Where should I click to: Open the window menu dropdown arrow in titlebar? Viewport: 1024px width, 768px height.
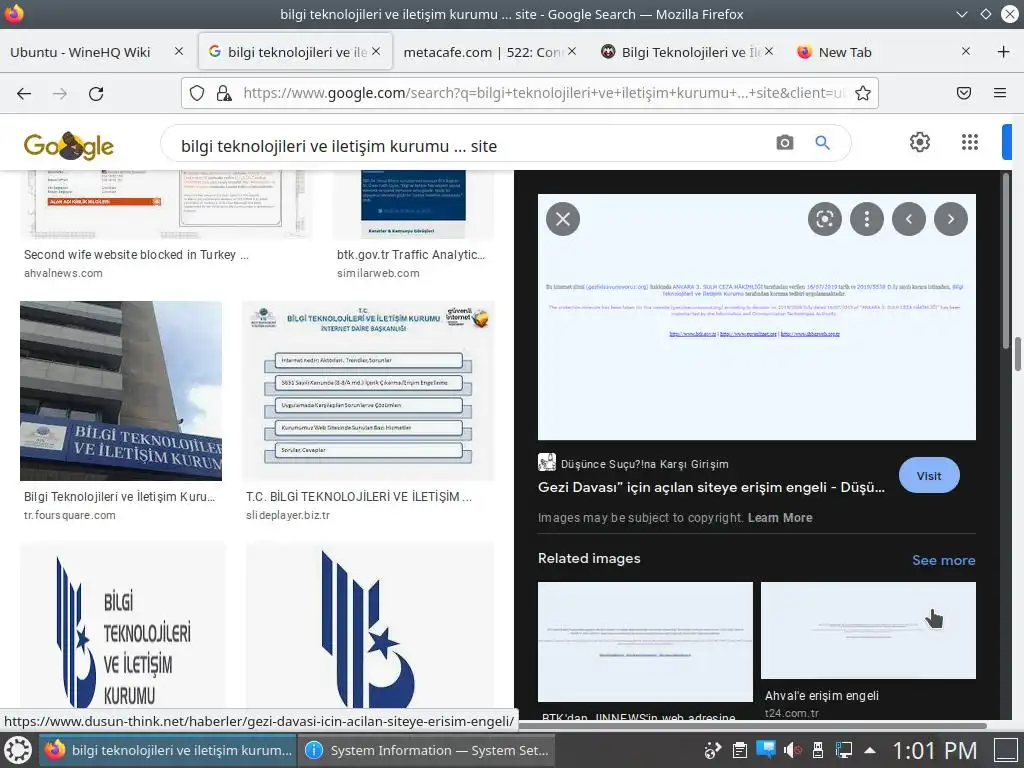click(961, 14)
